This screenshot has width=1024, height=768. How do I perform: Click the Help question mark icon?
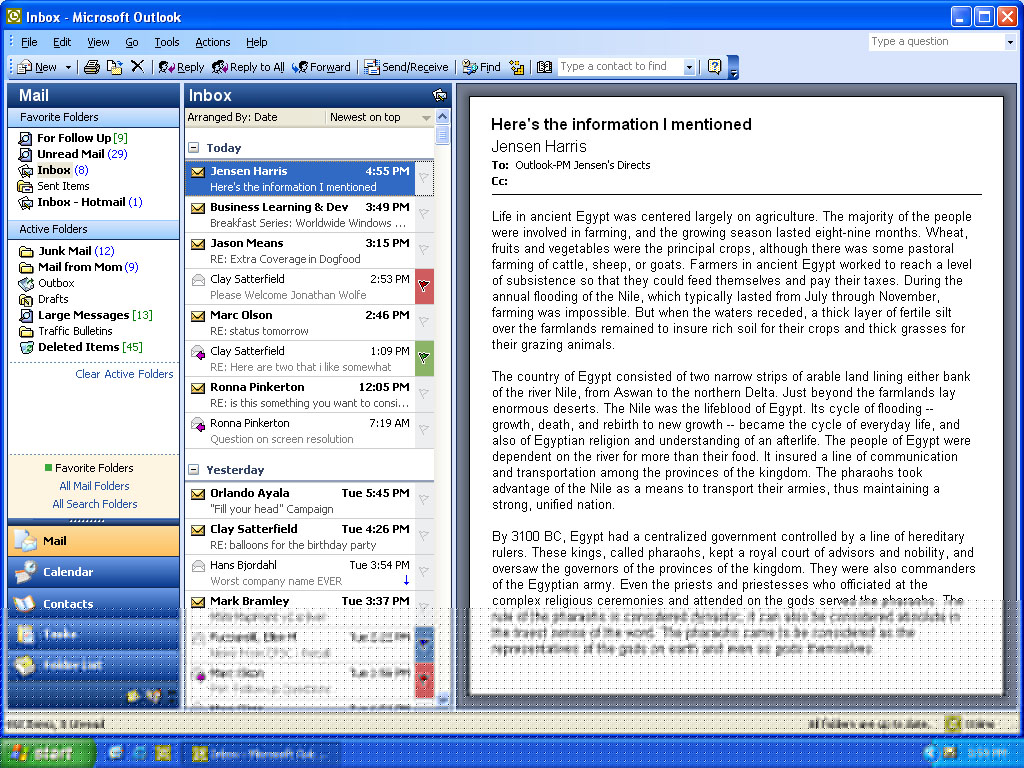tap(714, 67)
